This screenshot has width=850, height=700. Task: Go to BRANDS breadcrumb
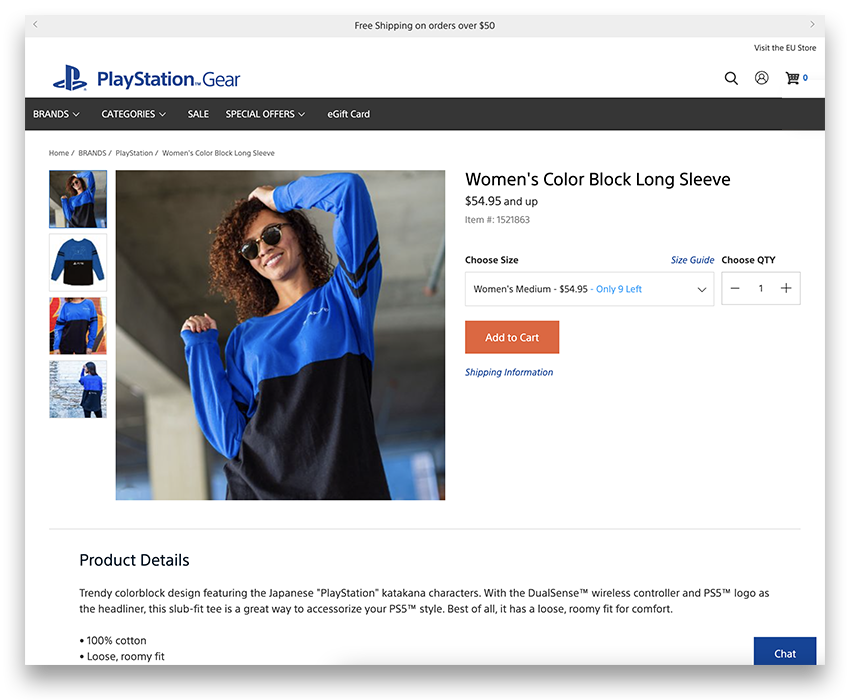(92, 153)
